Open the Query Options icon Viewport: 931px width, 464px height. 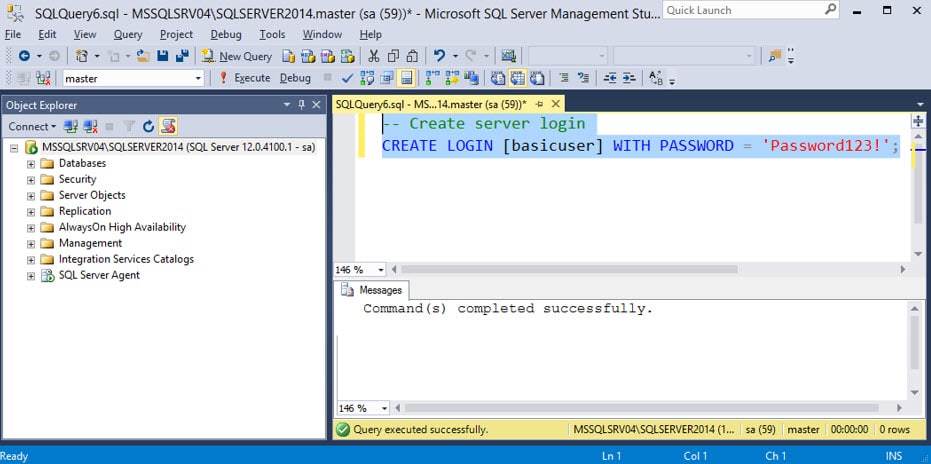[x=387, y=78]
